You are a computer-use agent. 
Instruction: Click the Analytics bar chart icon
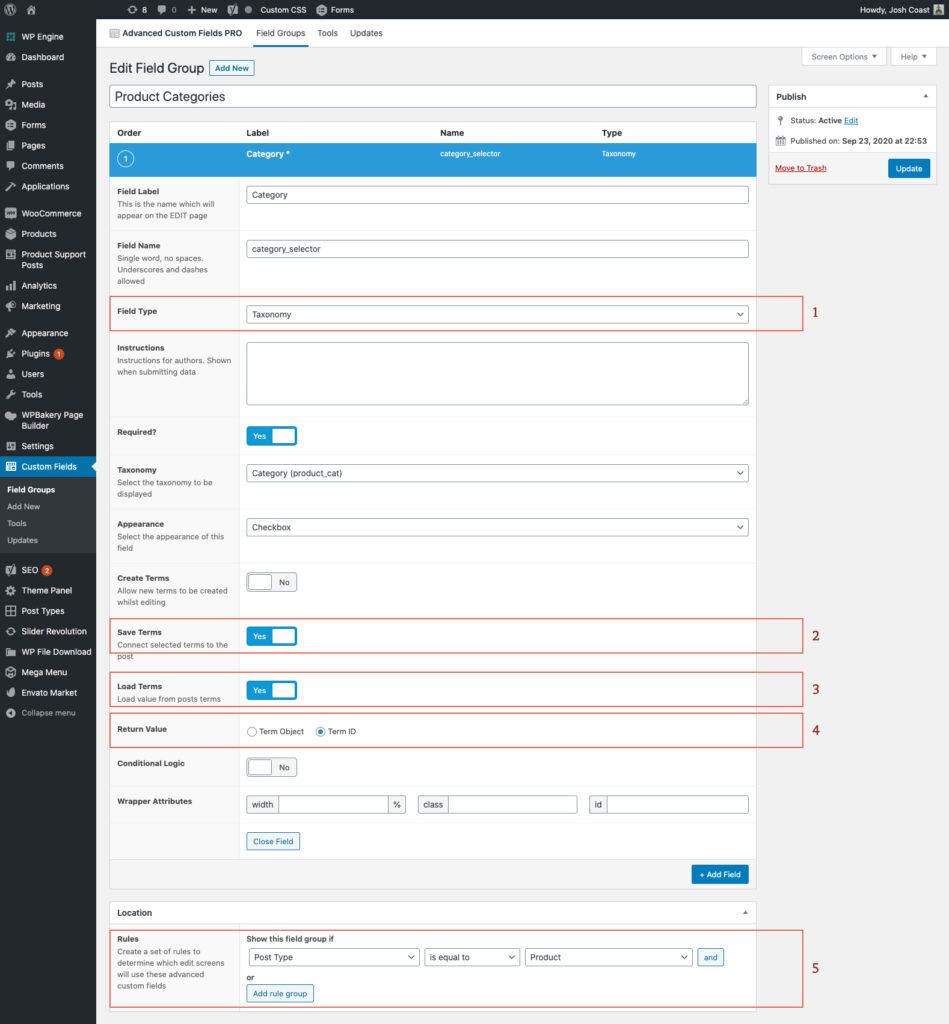pyautogui.click(x=10, y=285)
